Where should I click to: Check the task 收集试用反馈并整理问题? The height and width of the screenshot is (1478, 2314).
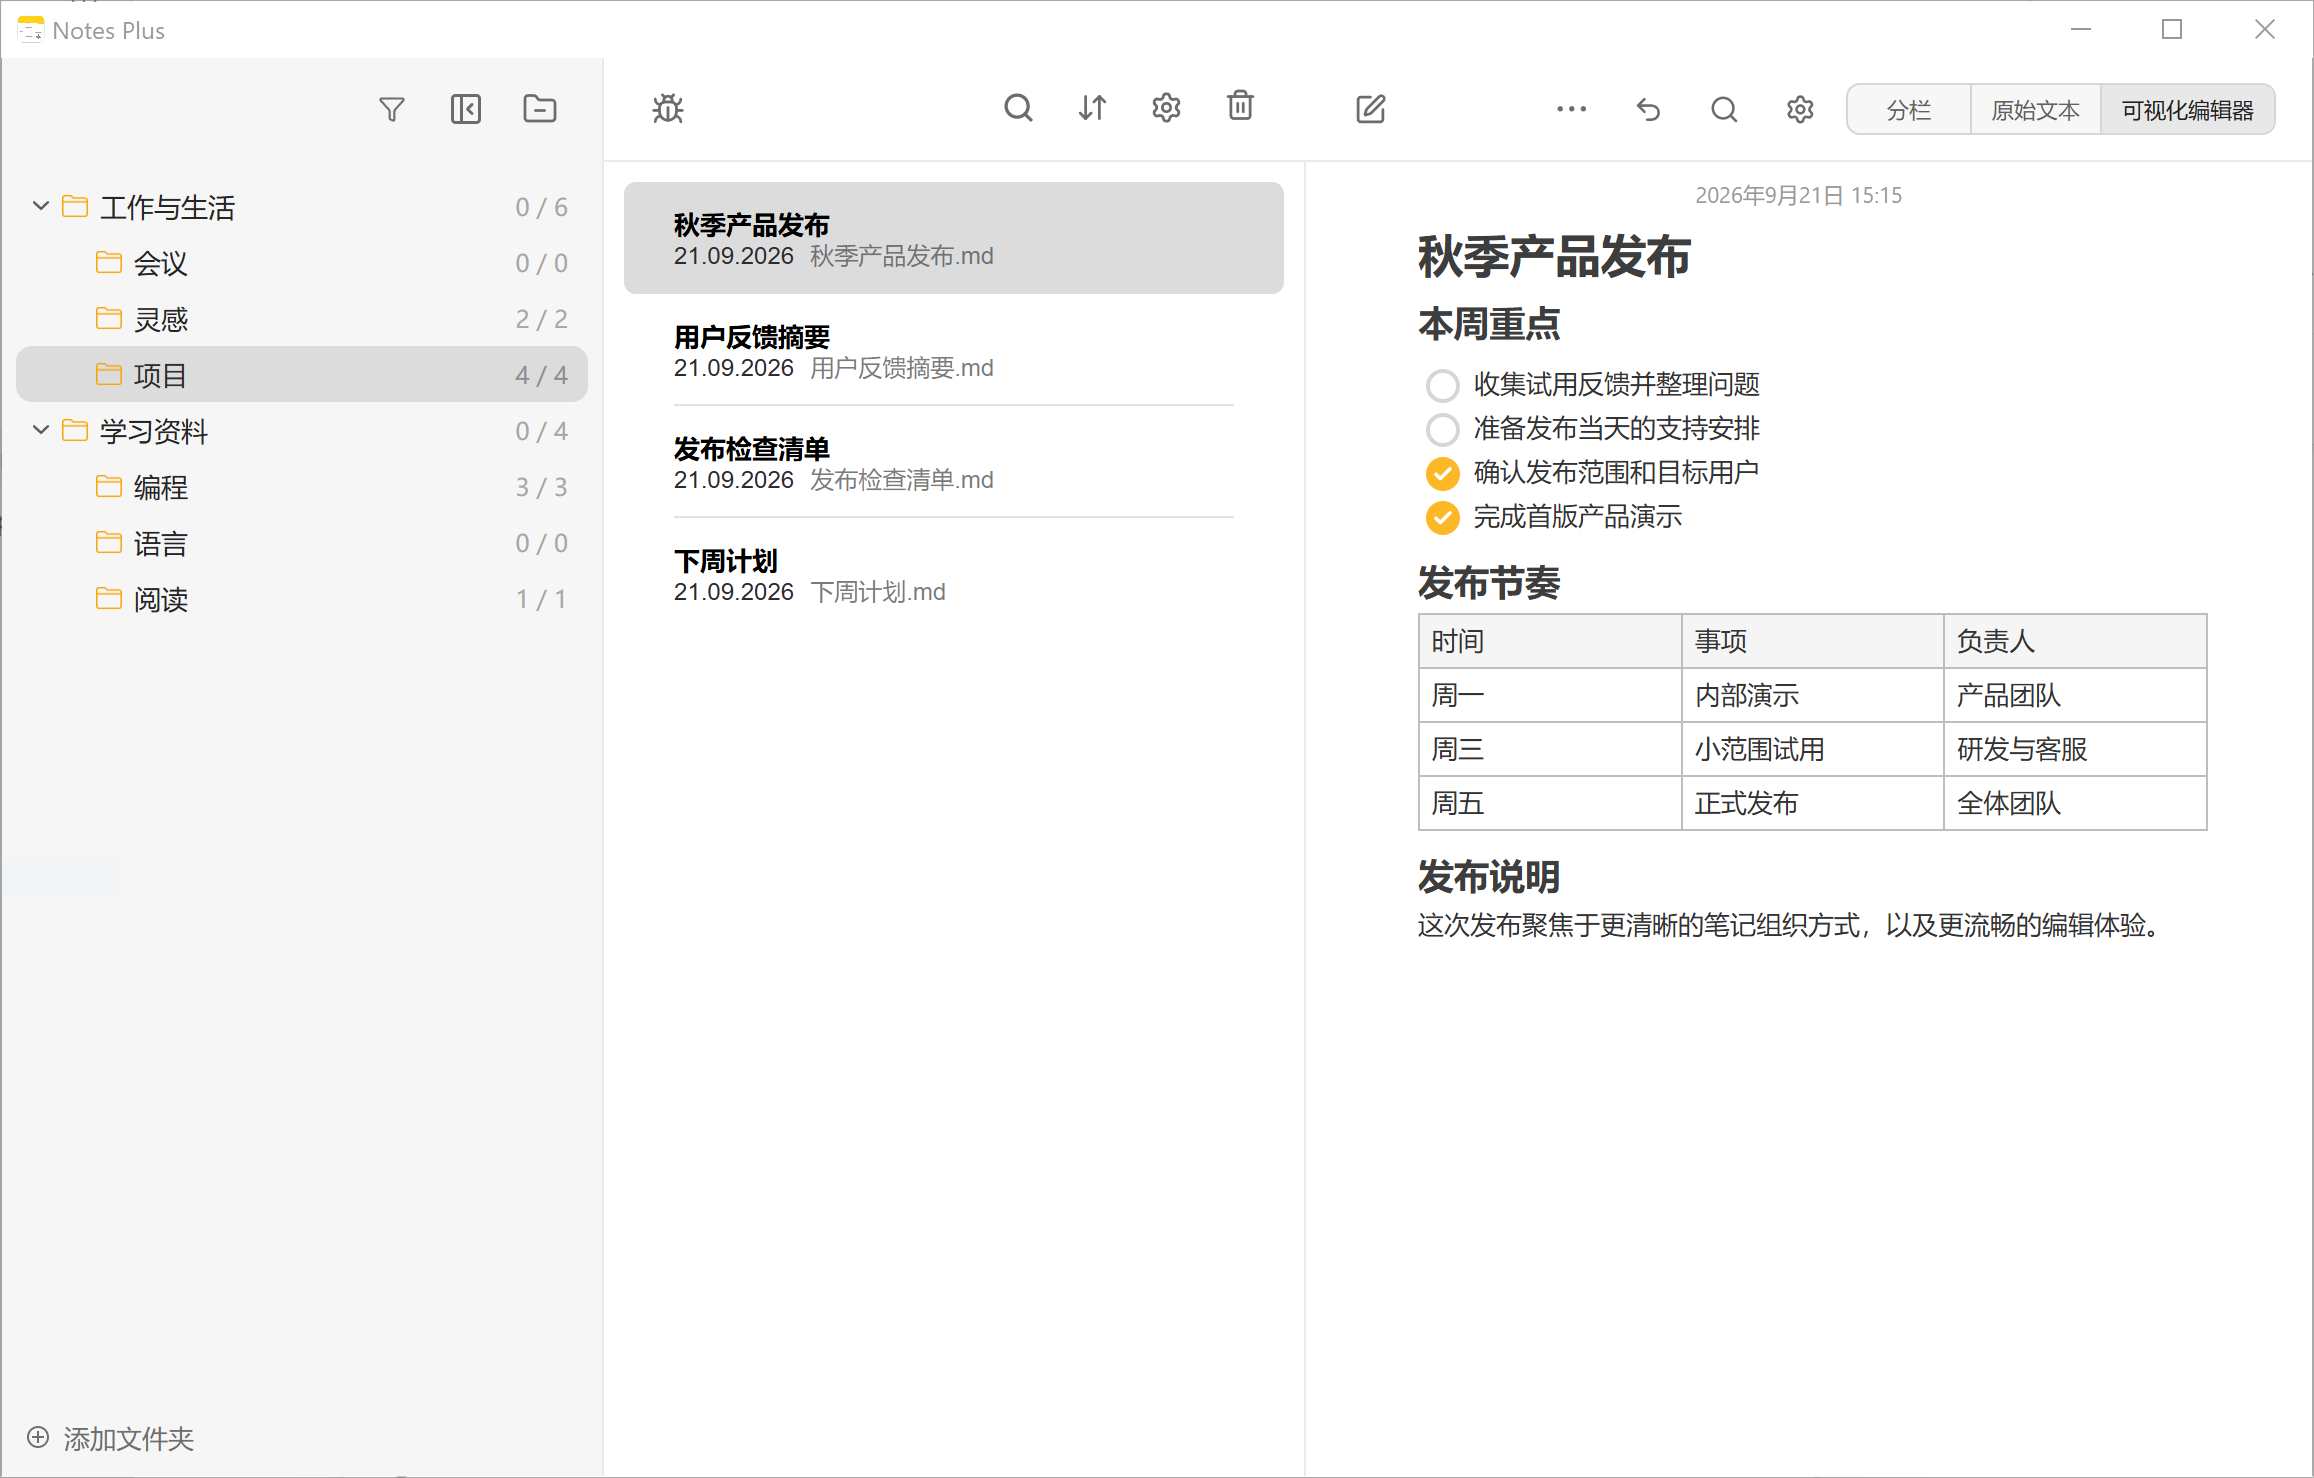coord(1442,385)
